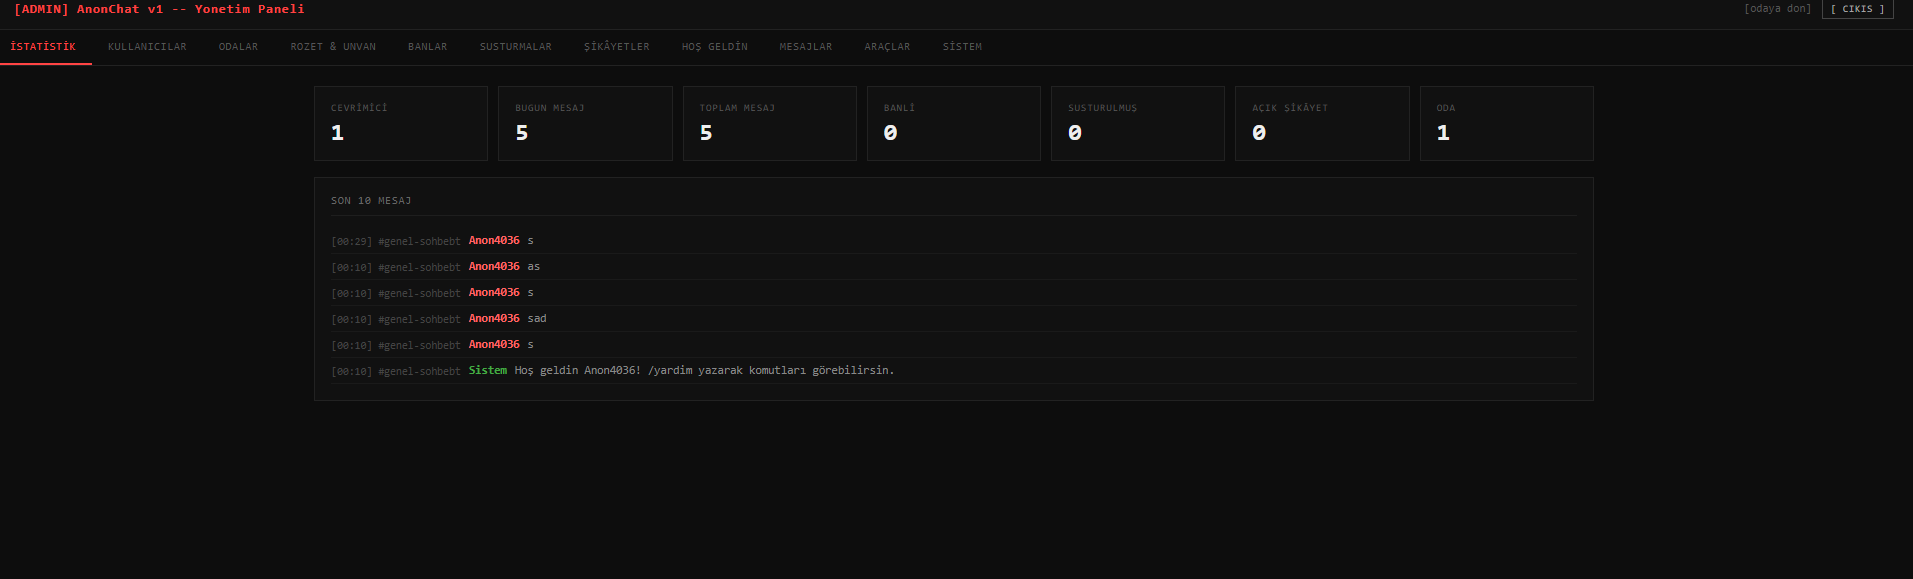Click #genel-sohbebt in the Sistem message row
The height and width of the screenshot is (579, 1913).
click(x=419, y=371)
